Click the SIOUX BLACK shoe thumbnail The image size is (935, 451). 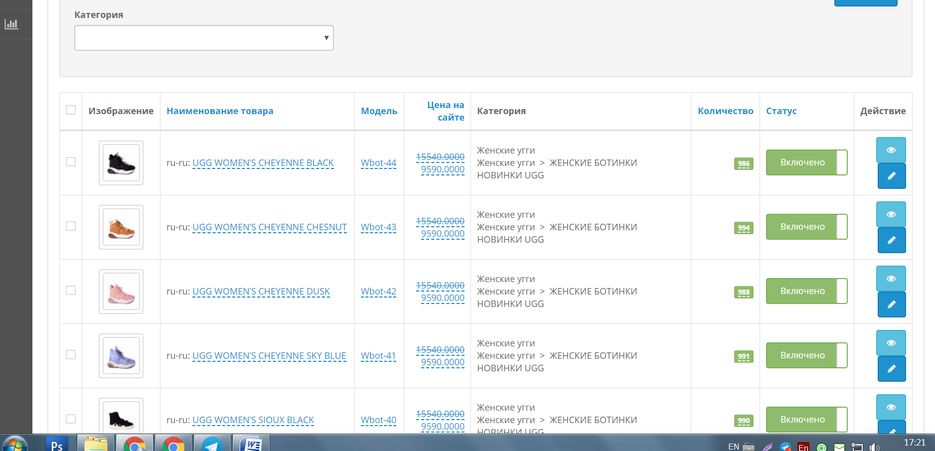point(121,416)
